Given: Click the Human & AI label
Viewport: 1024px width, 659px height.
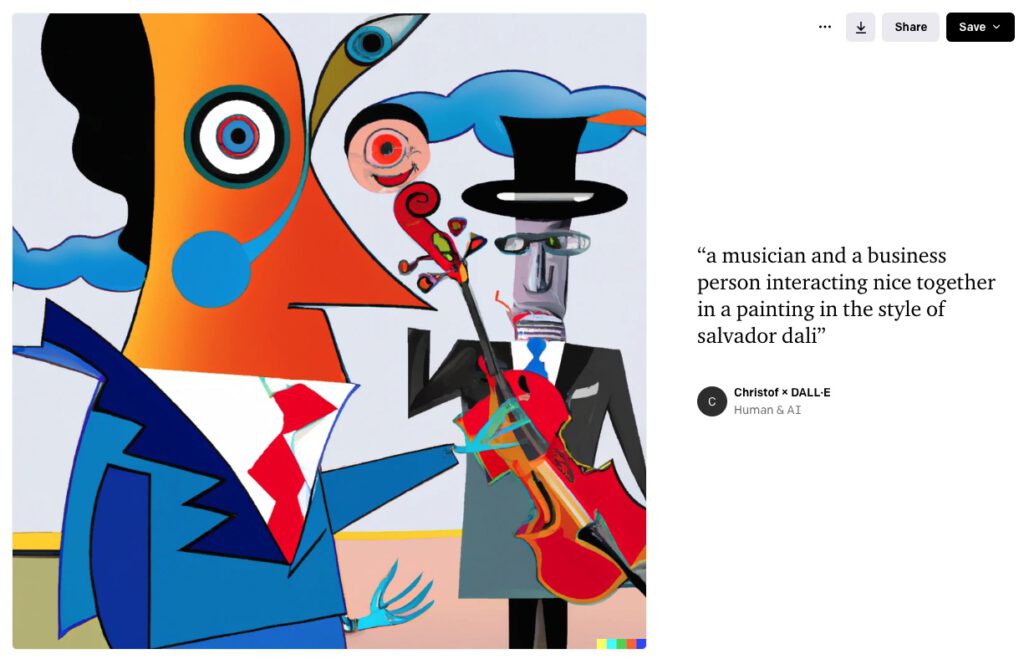Looking at the screenshot, I should coord(767,410).
